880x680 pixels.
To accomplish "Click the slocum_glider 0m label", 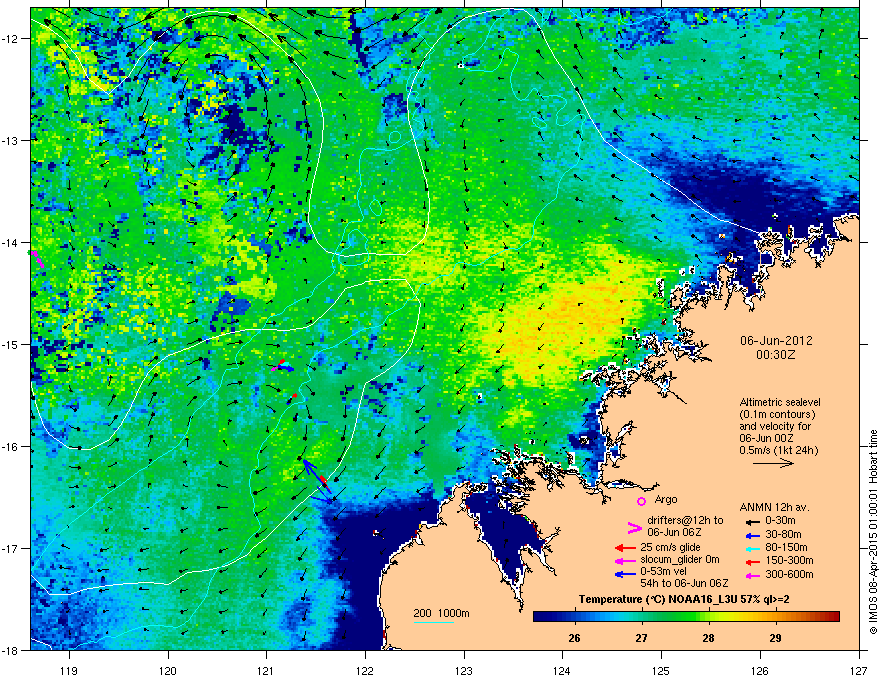I will [x=680, y=560].
